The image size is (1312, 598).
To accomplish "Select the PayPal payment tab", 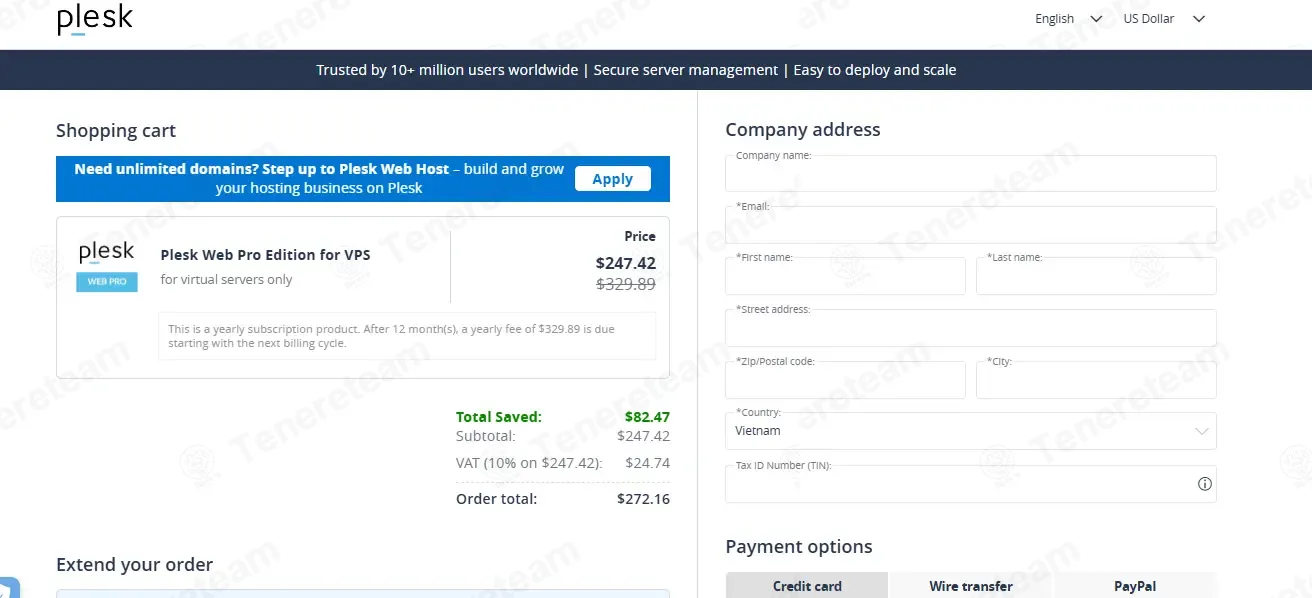I will [x=1135, y=586].
